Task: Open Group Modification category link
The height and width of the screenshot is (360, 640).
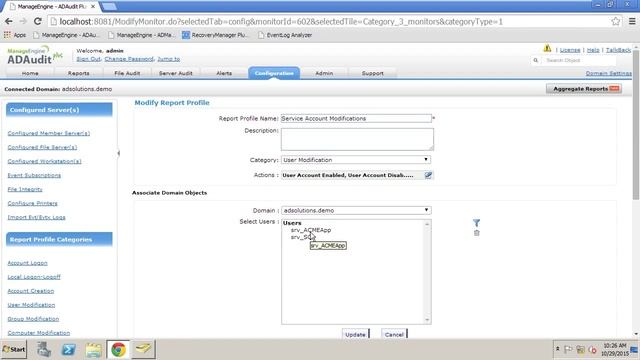Action: point(33,319)
